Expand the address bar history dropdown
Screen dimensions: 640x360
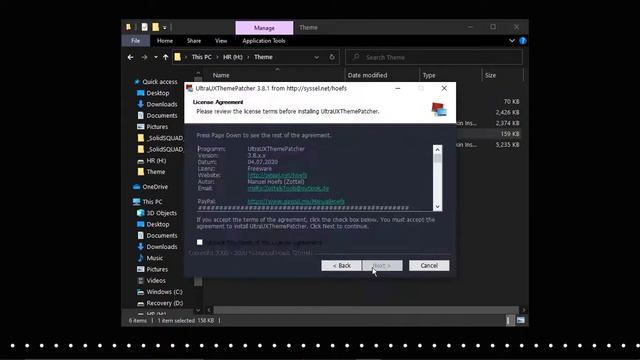(x=316, y=57)
